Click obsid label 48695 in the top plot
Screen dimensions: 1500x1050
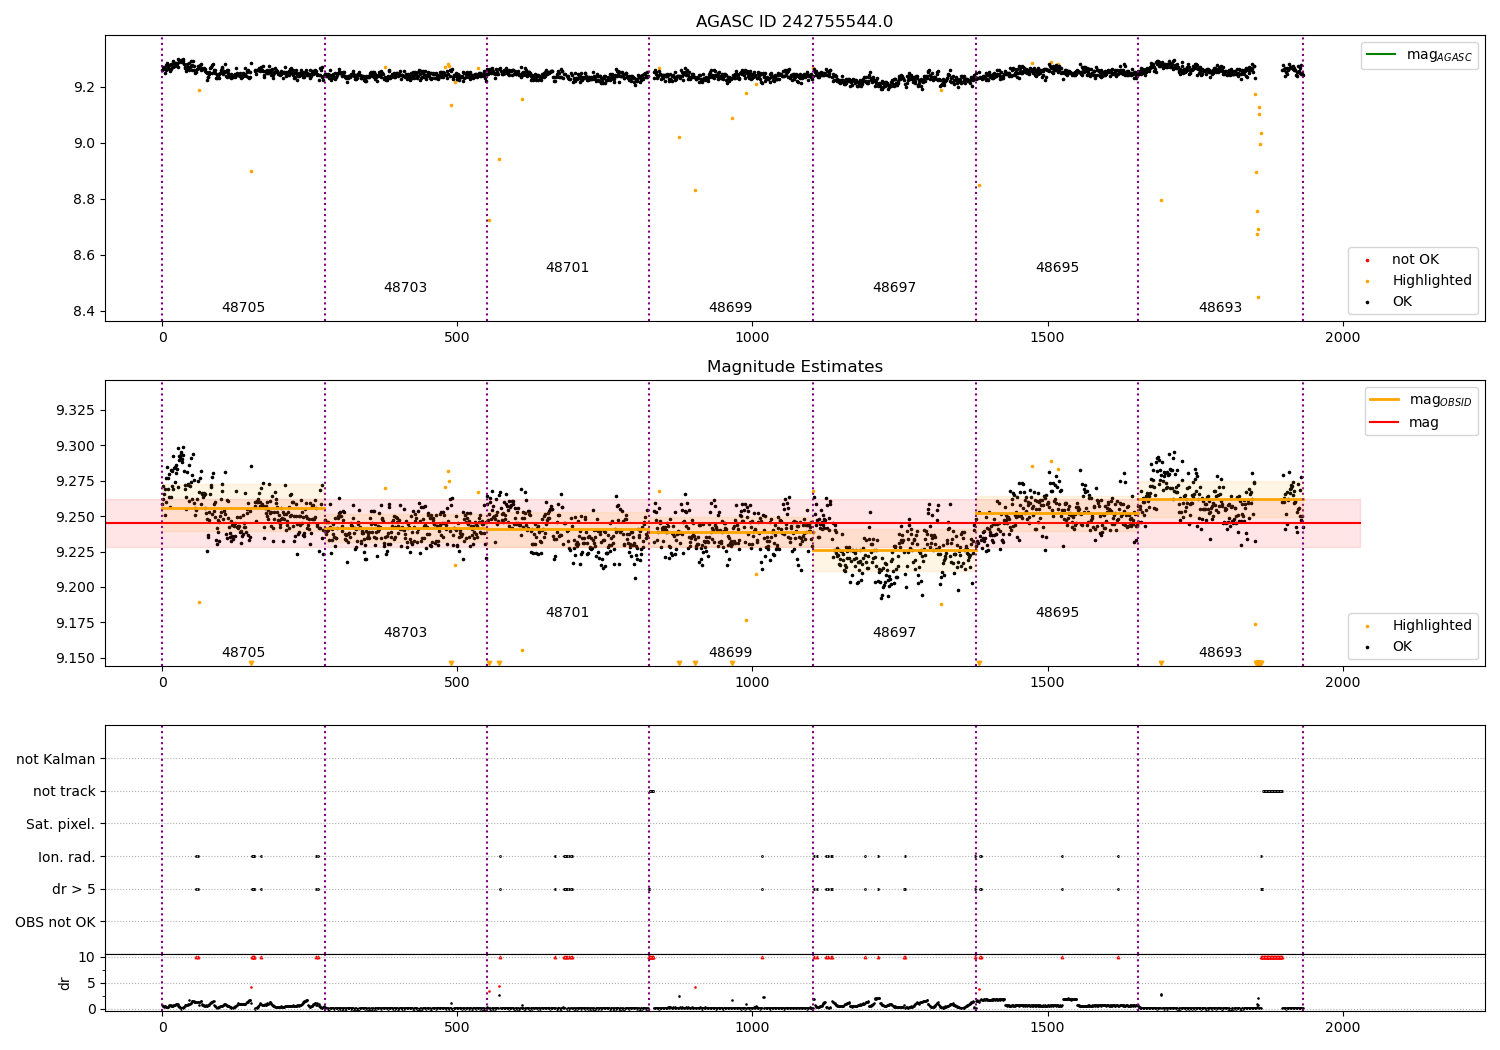1057,268
